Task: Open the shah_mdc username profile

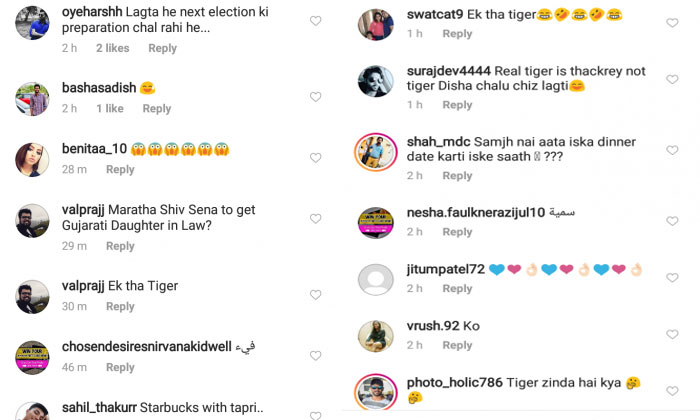Action: click(x=437, y=142)
